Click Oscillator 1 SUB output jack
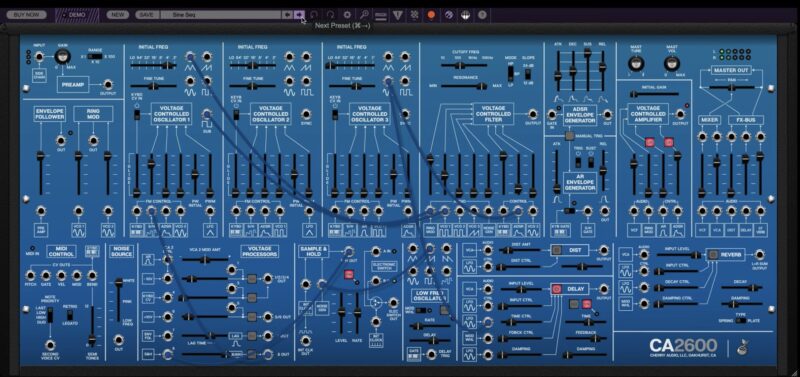 [207, 114]
